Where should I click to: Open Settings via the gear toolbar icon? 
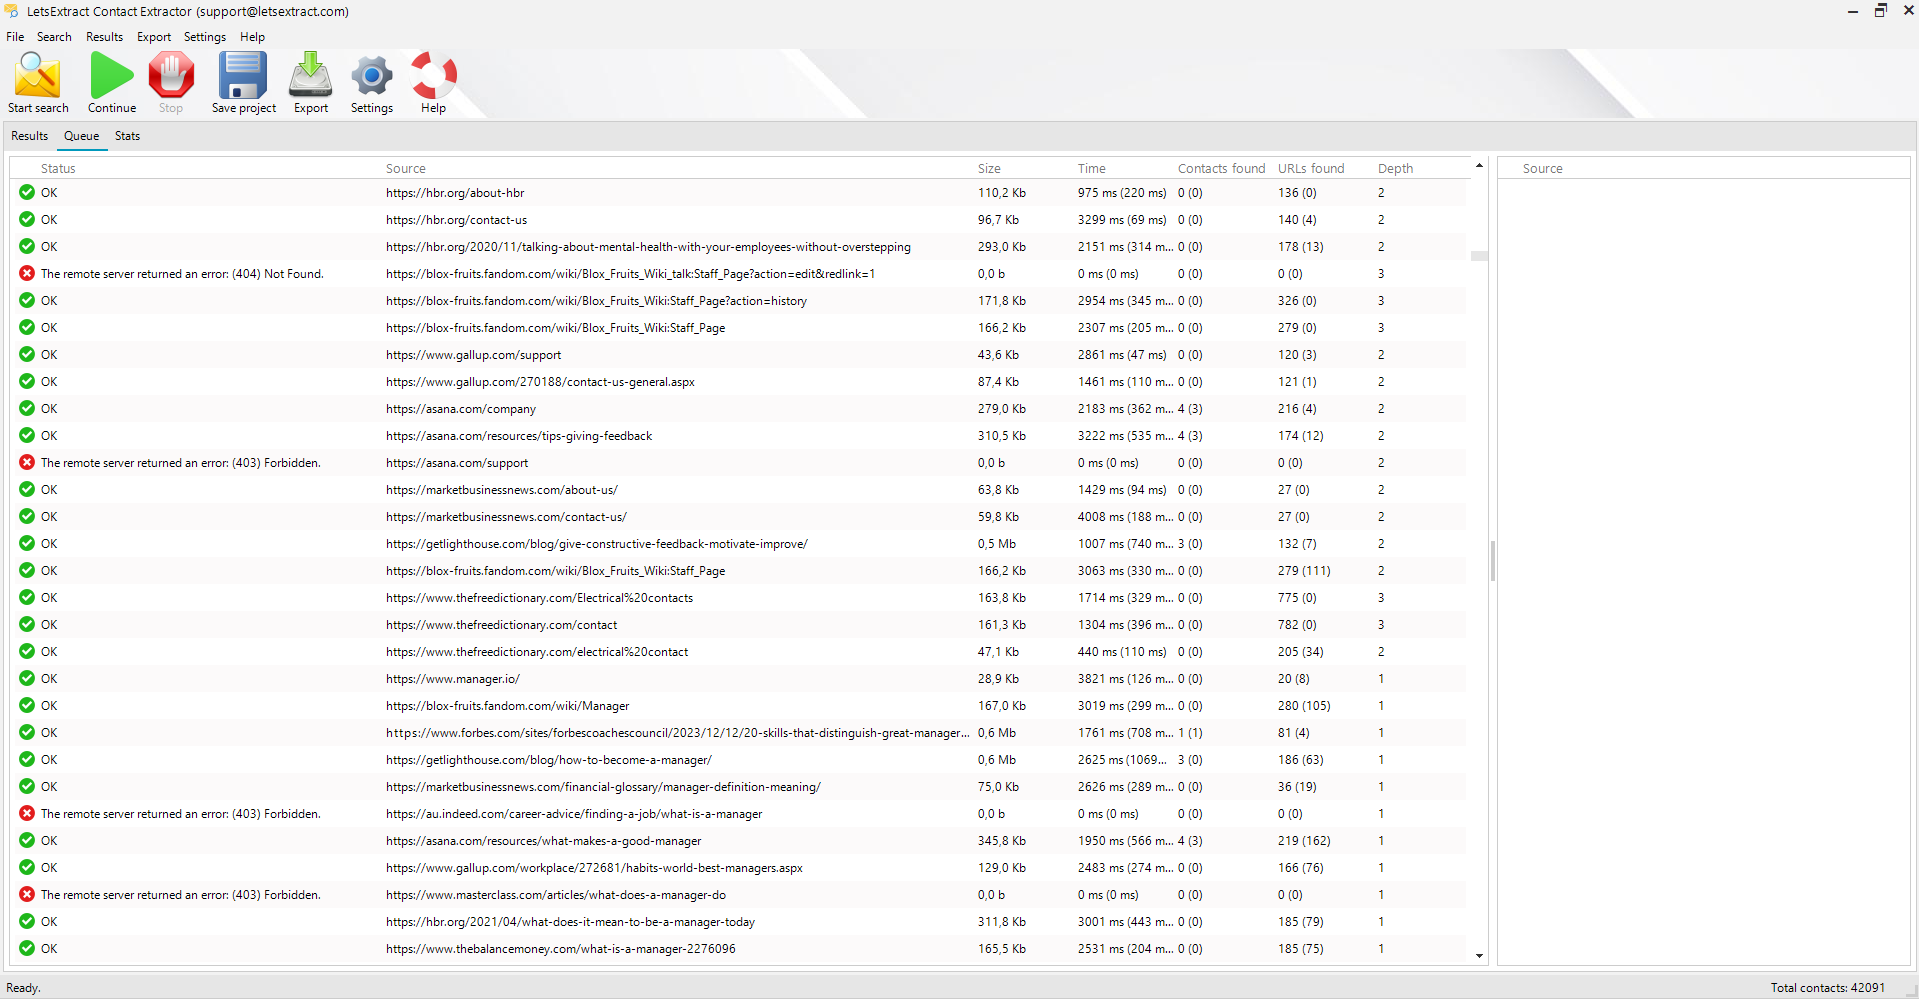tap(371, 75)
